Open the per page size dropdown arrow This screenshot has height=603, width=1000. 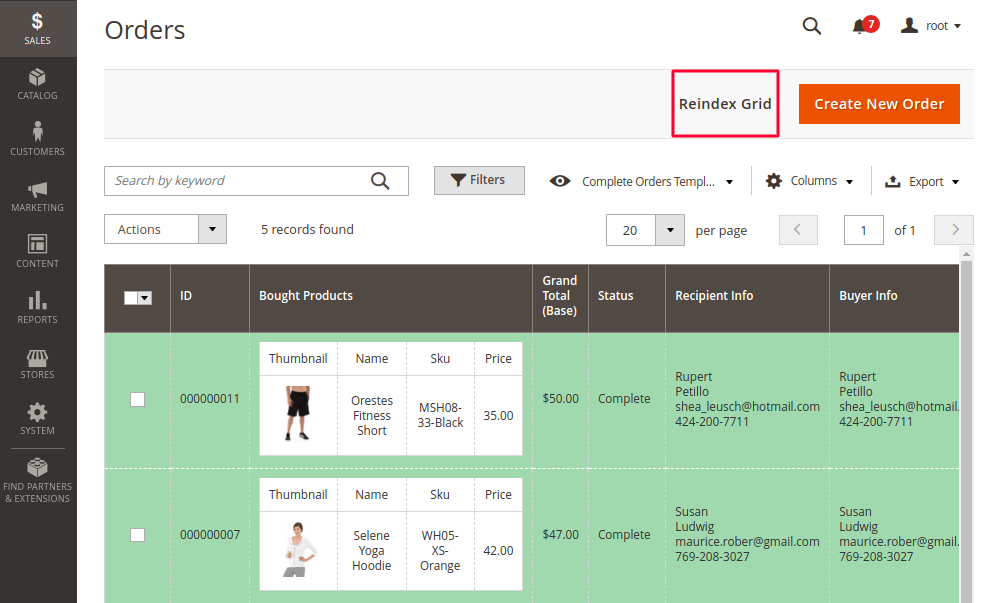point(670,230)
